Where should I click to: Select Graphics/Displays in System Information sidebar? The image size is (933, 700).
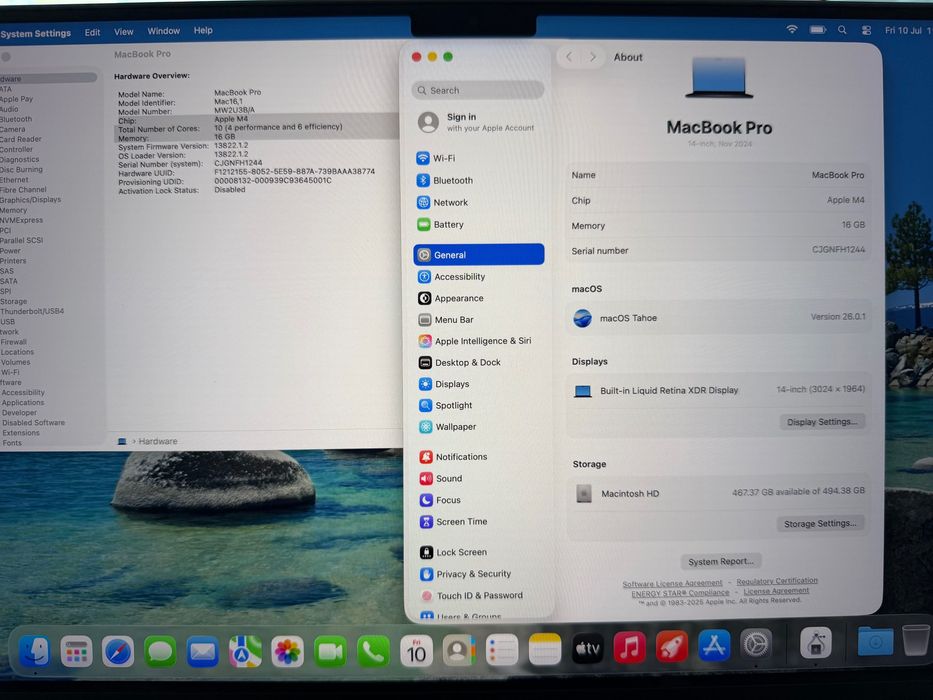click(30, 200)
